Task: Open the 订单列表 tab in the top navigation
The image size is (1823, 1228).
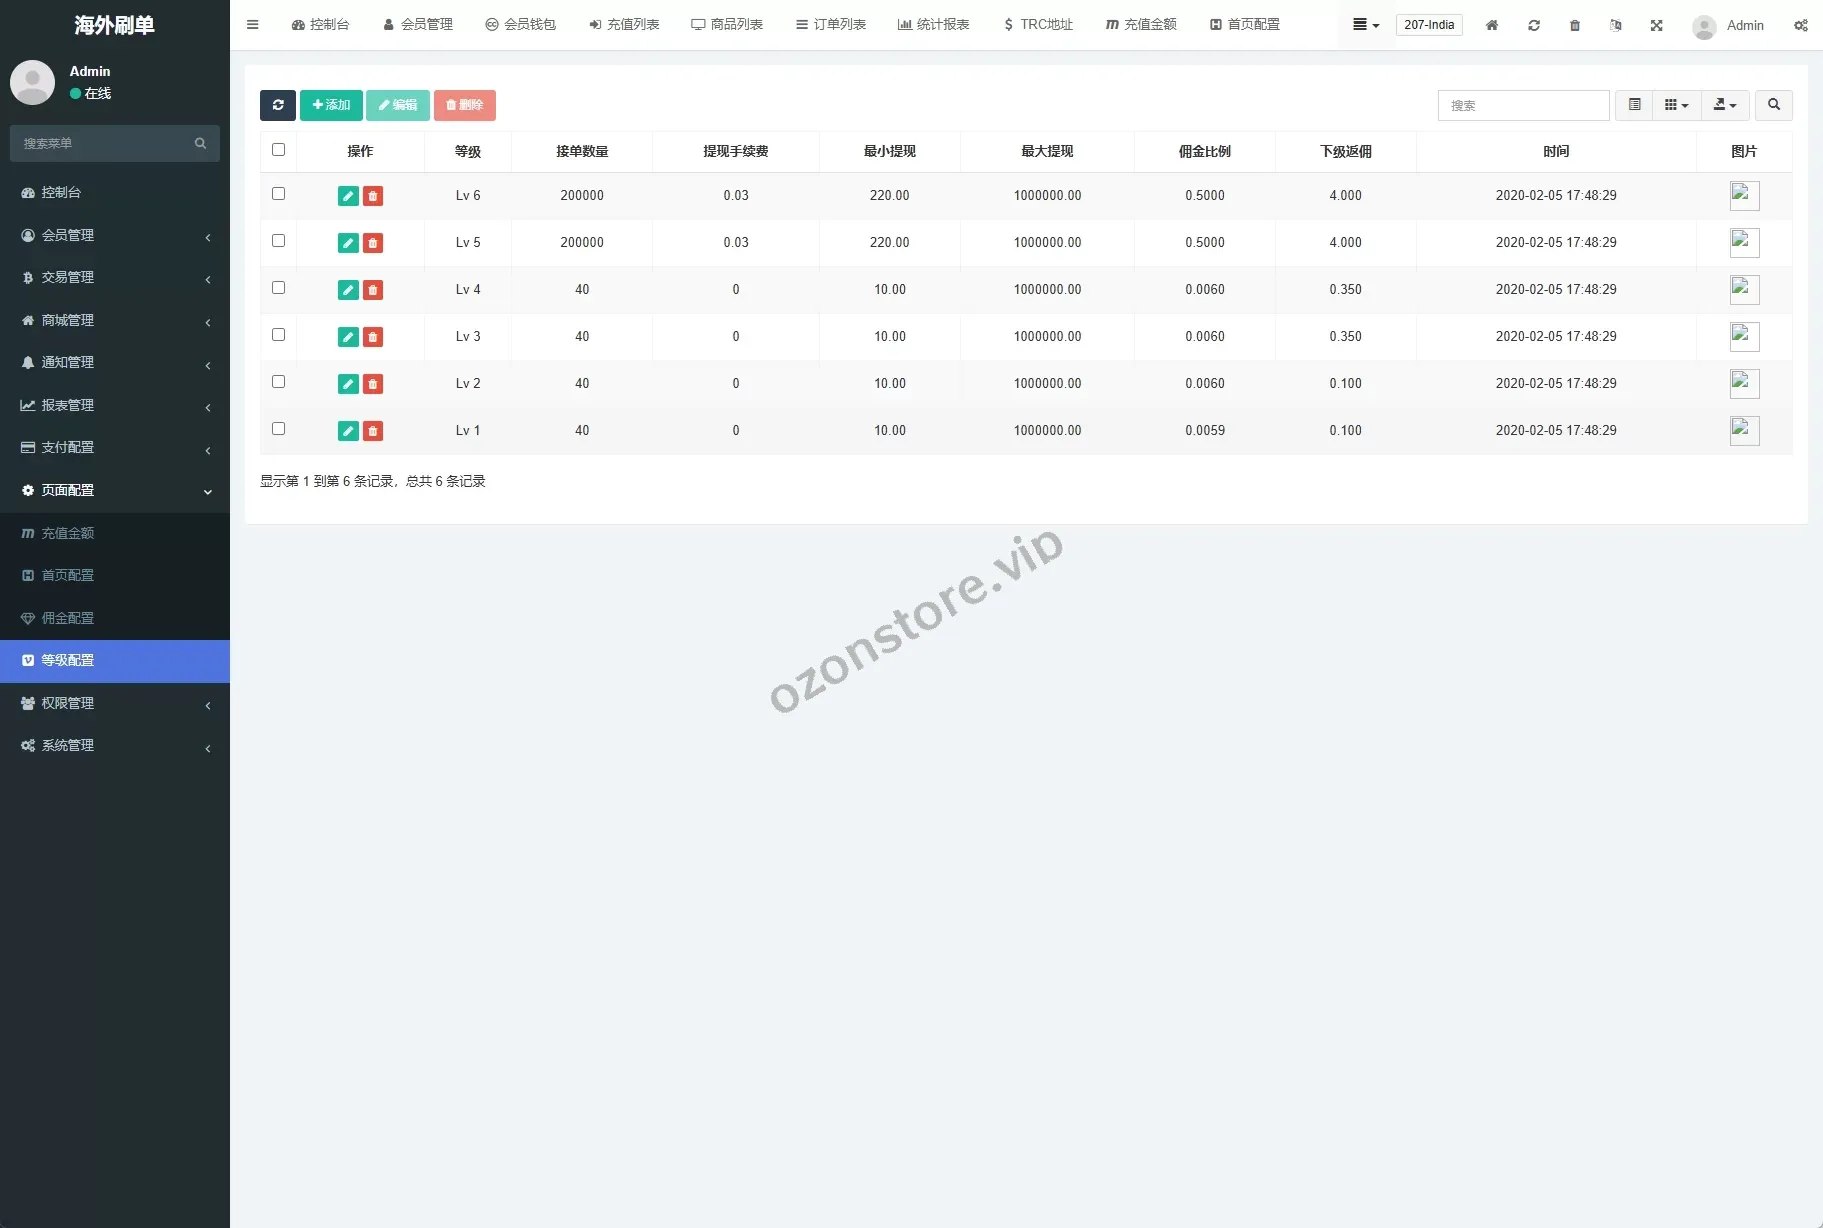Action: (831, 25)
